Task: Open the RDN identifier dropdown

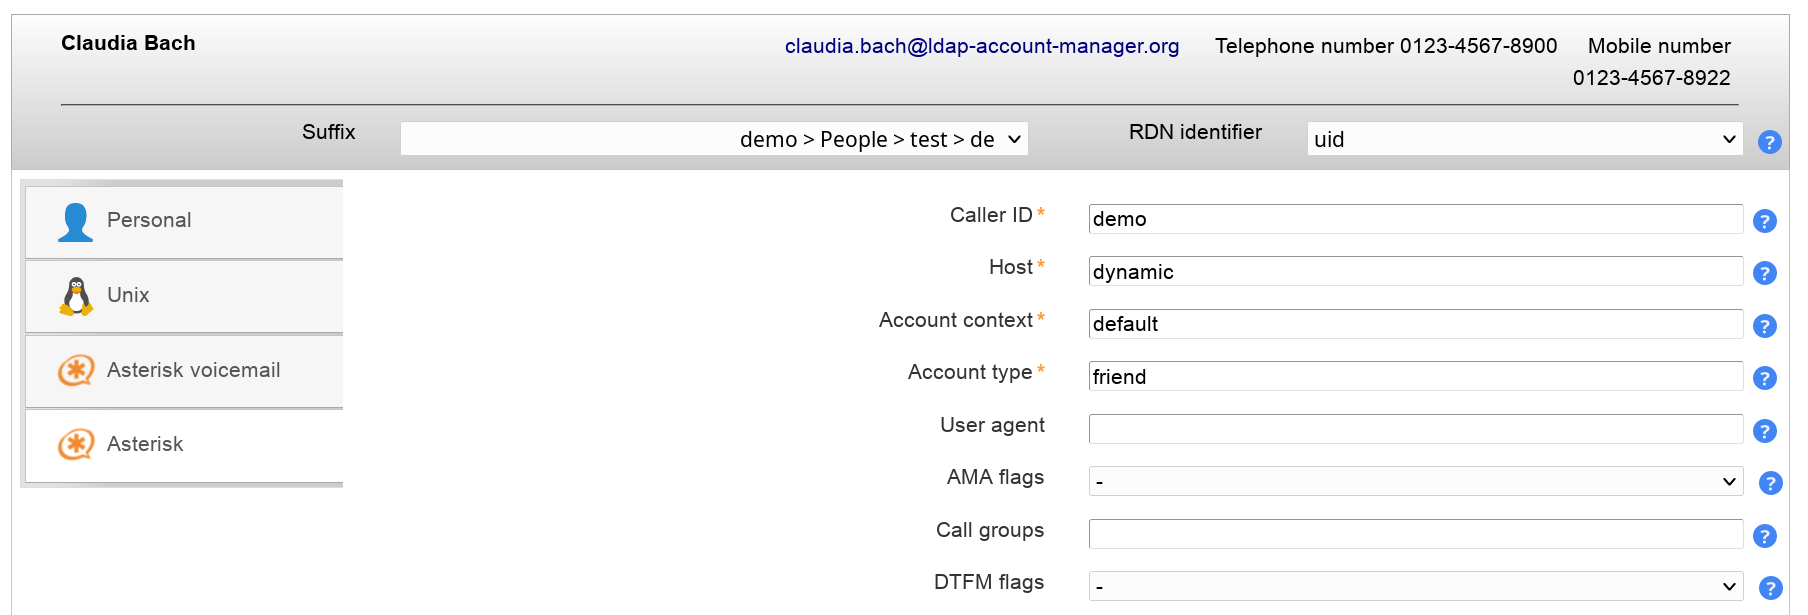Action: [1524, 139]
